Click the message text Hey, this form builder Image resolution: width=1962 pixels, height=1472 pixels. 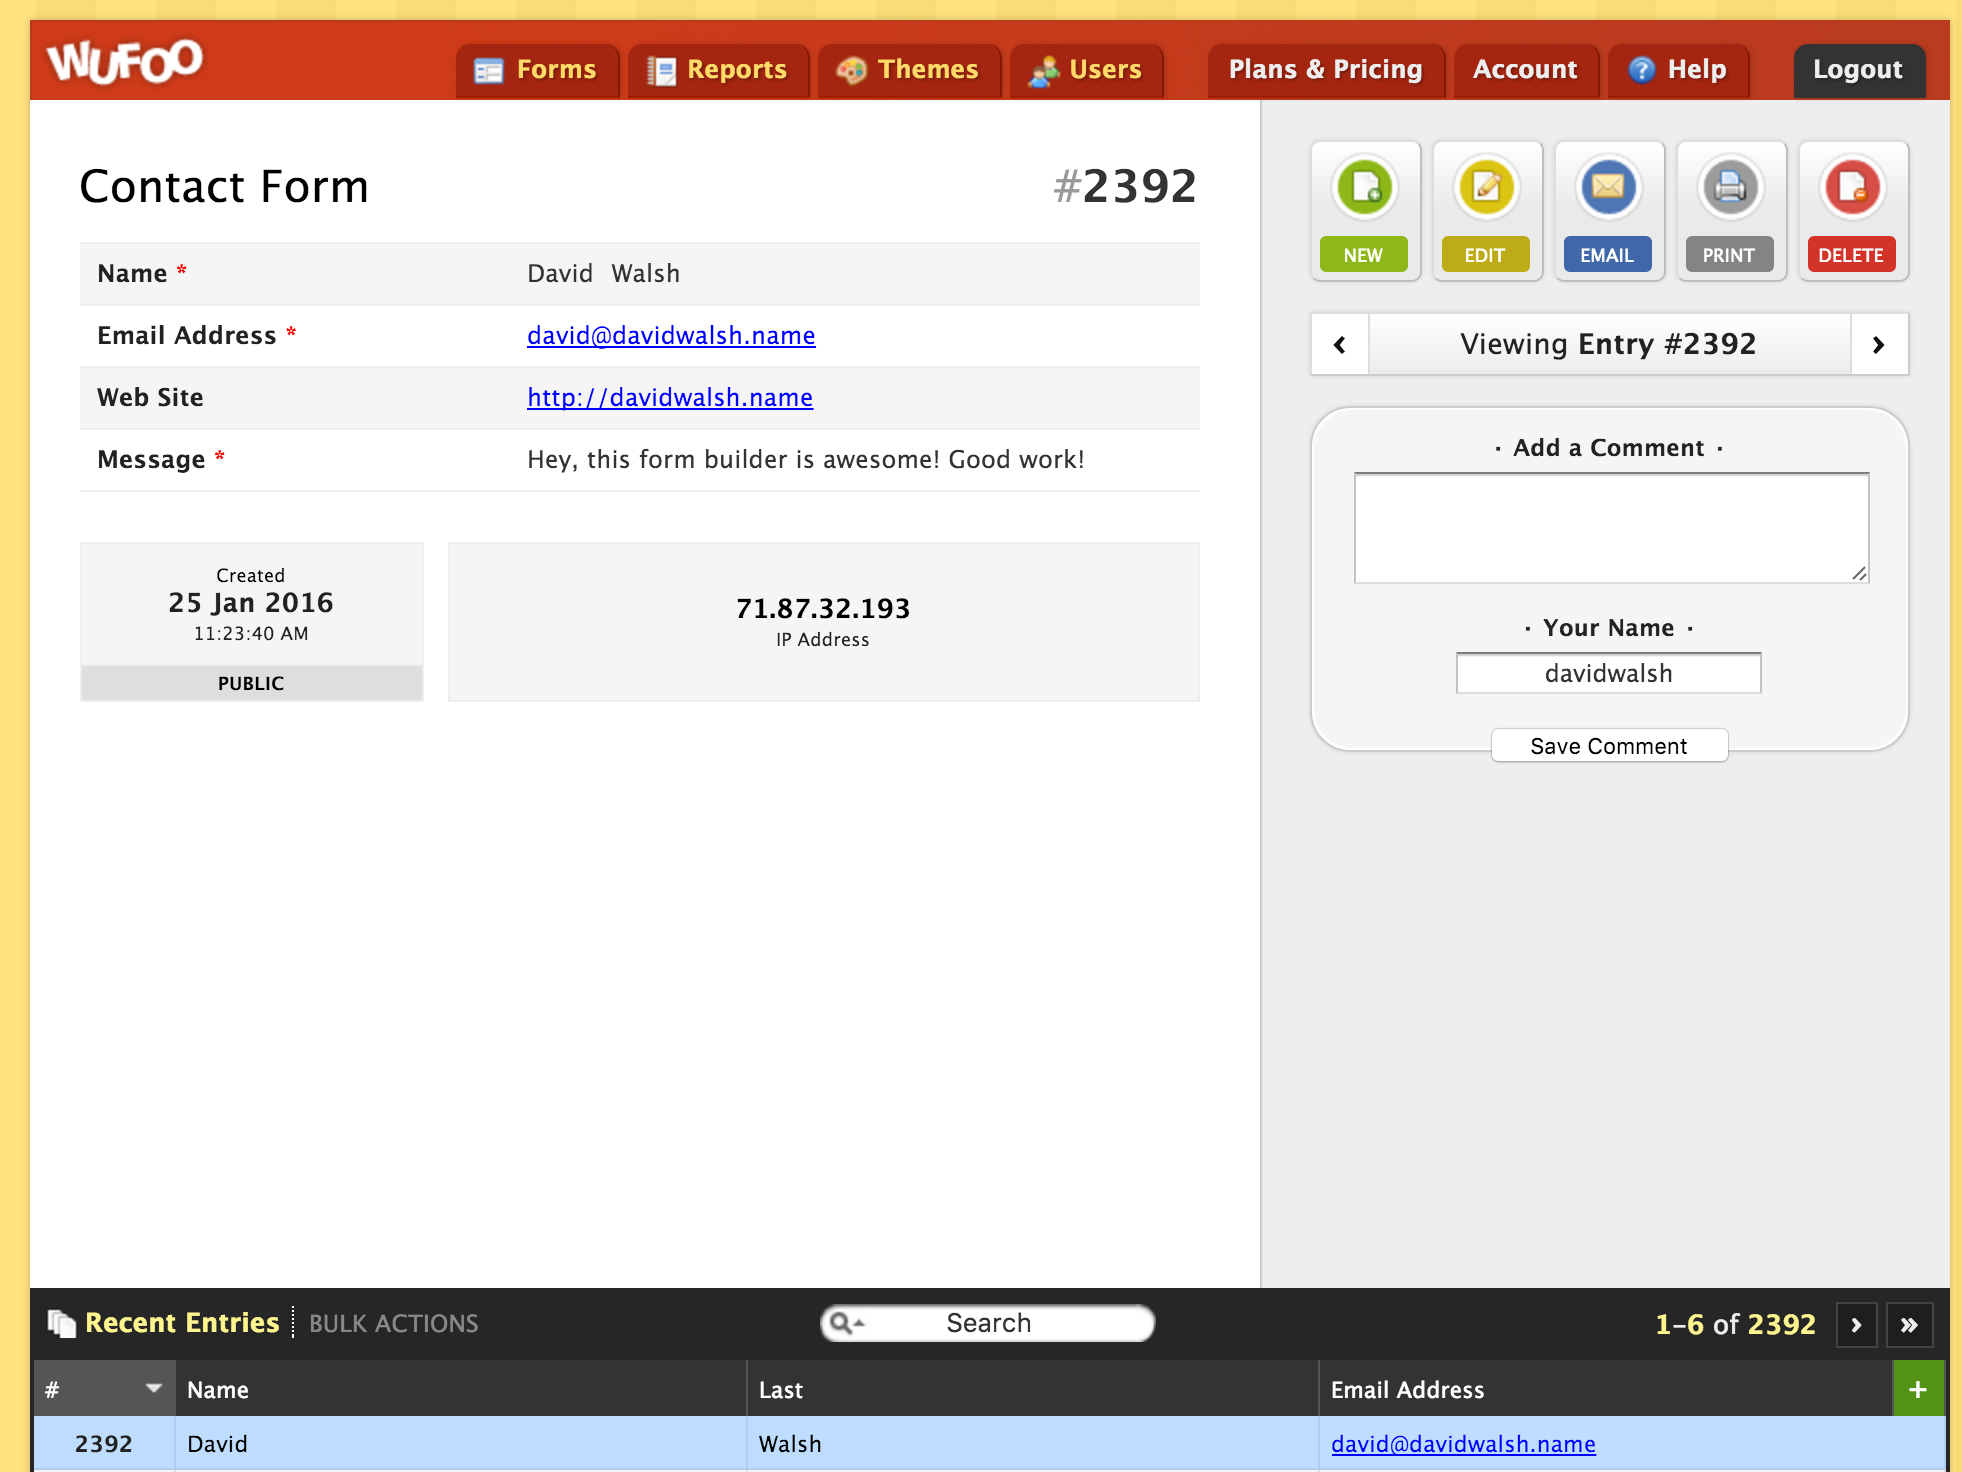tap(806, 460)
